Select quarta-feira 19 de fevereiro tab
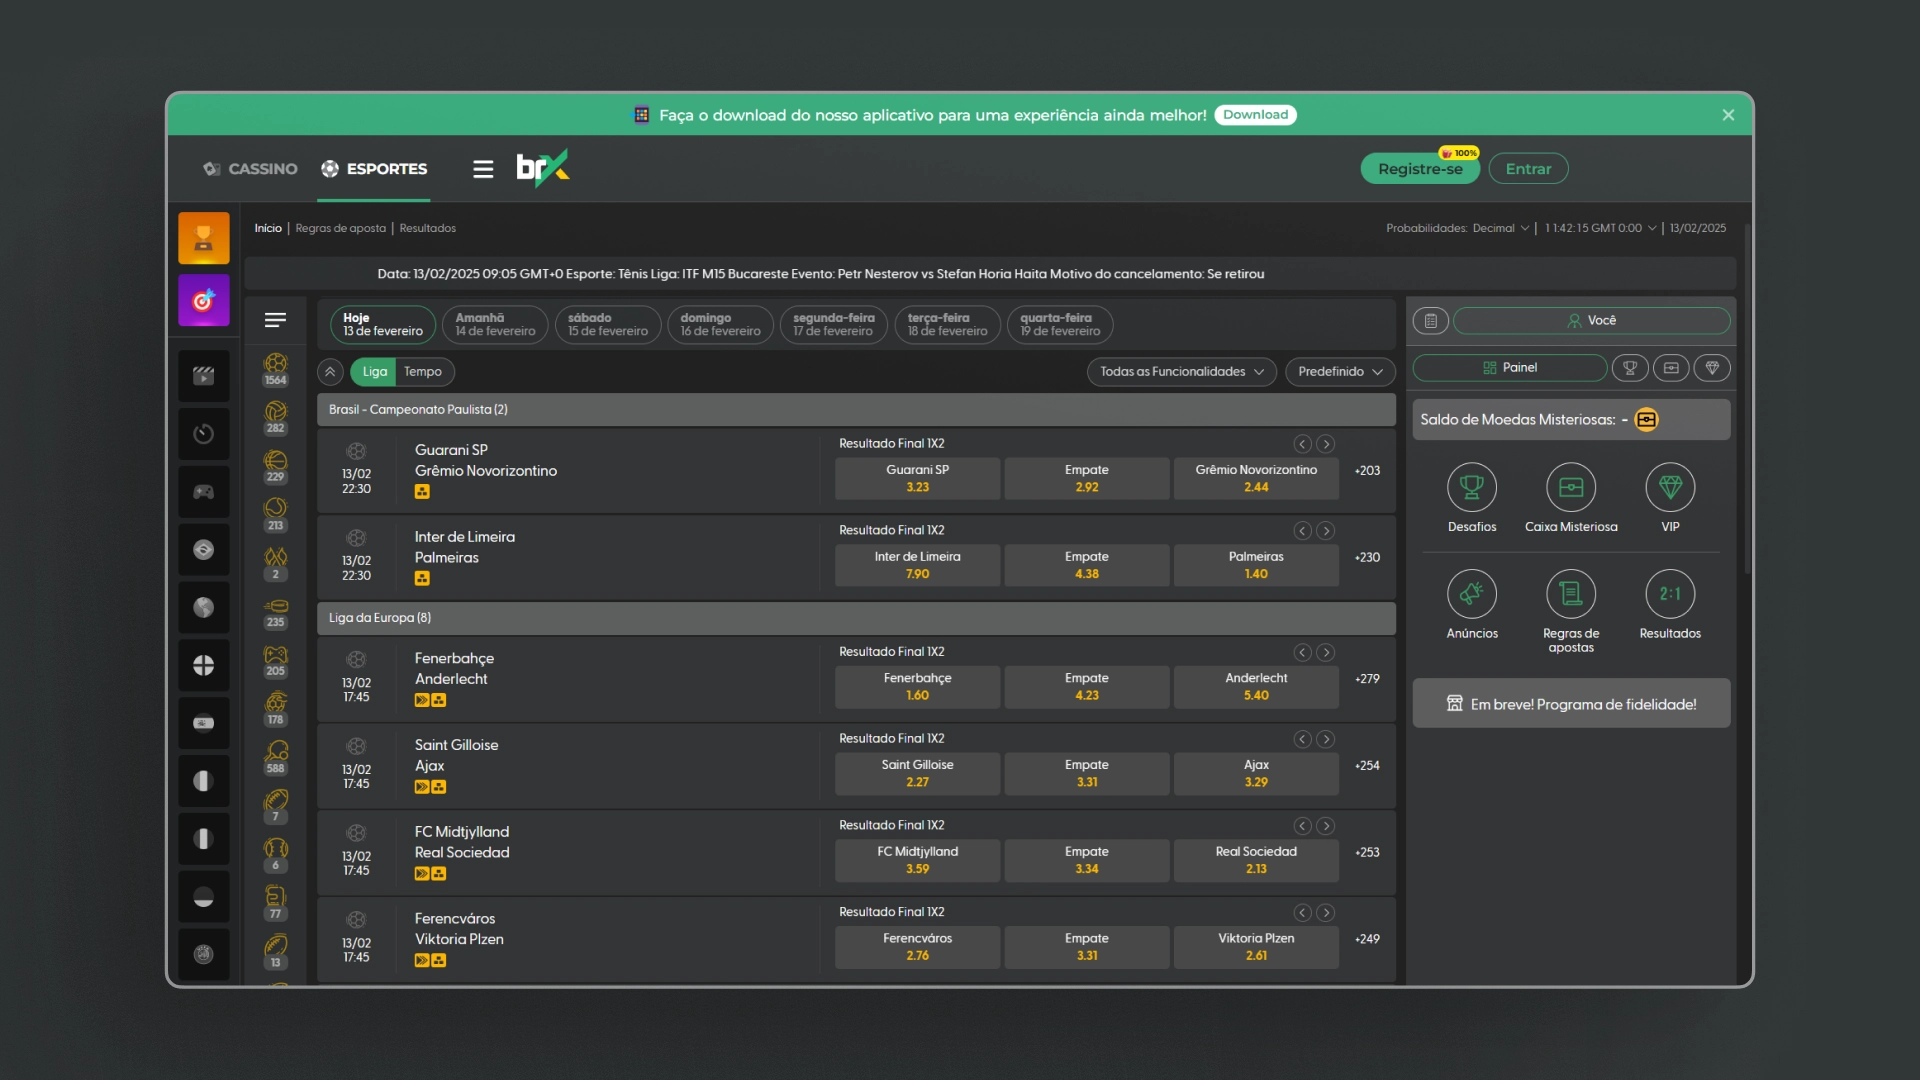The width and height of the screenshot is (1920, 1080). coord(1060,325)
